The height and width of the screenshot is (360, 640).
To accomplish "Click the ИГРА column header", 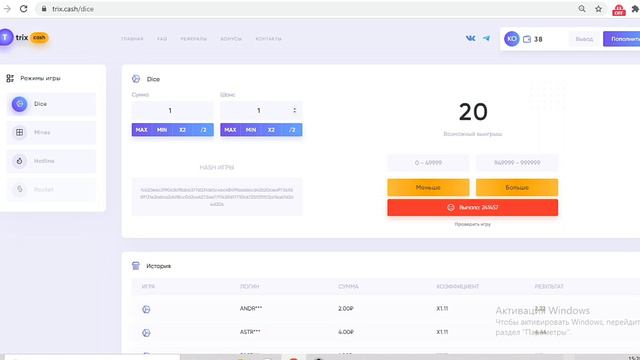I will [x=148, y=287].
